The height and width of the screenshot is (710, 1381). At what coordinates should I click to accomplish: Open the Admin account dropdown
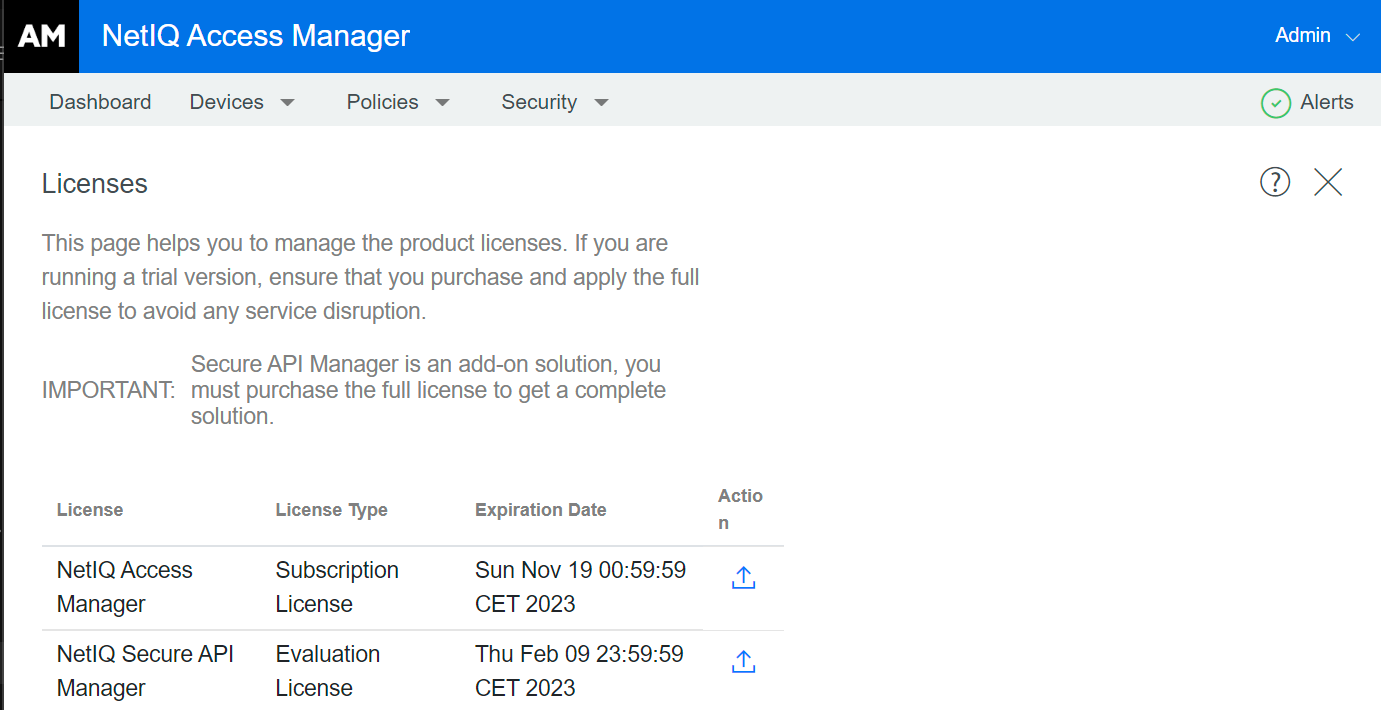point(1316,35)
